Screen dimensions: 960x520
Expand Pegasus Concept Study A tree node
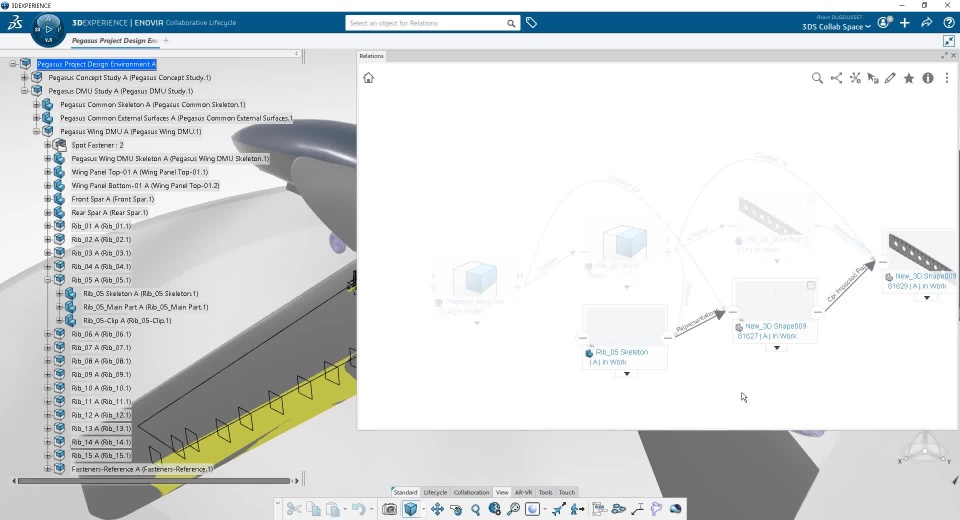24,77
